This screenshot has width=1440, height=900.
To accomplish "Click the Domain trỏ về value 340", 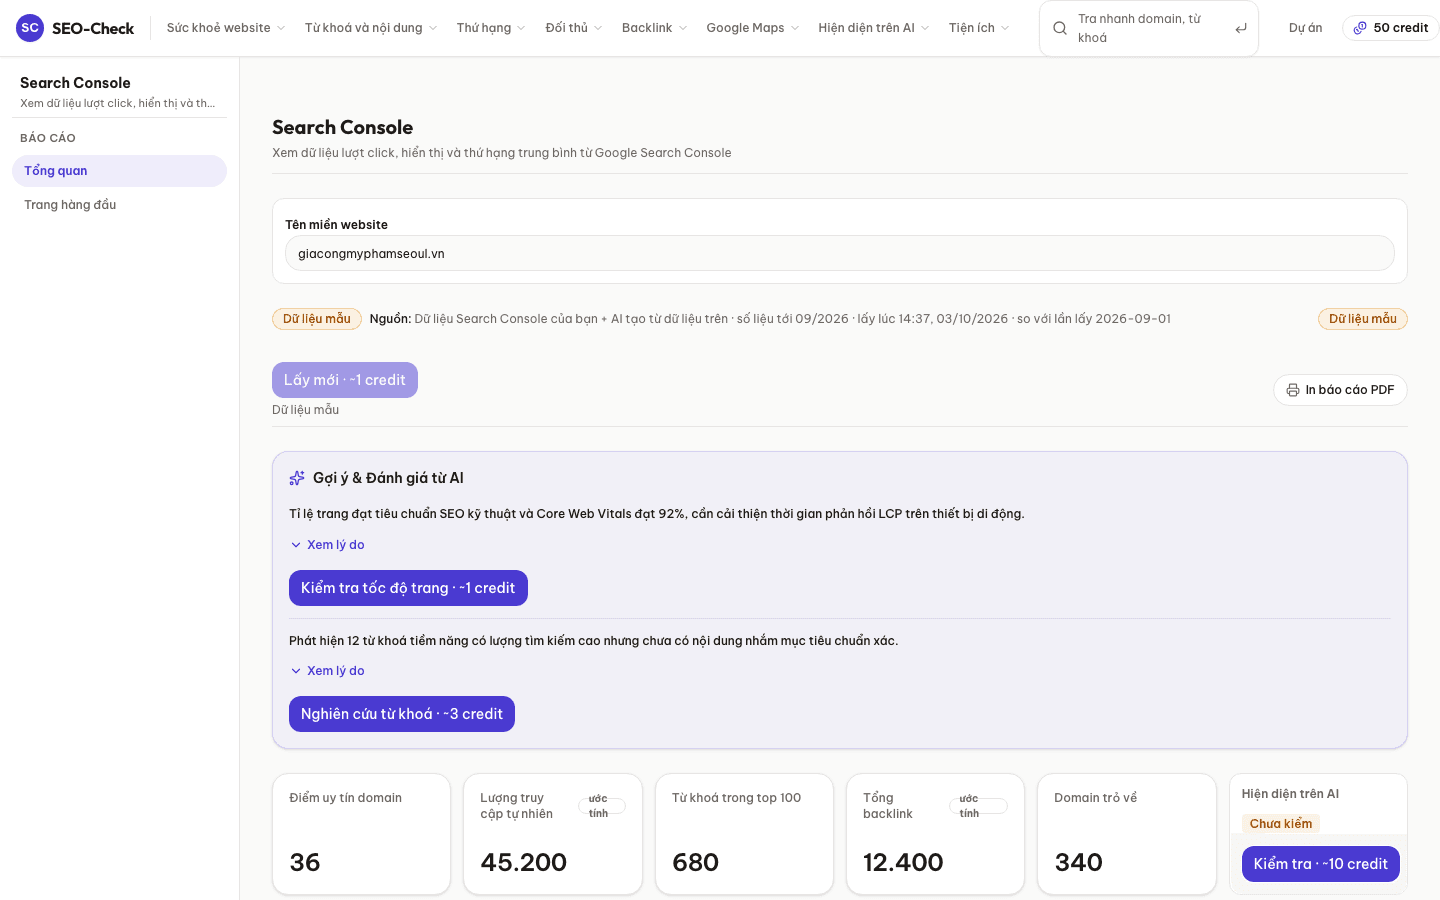I will (x=1079, y=862).
